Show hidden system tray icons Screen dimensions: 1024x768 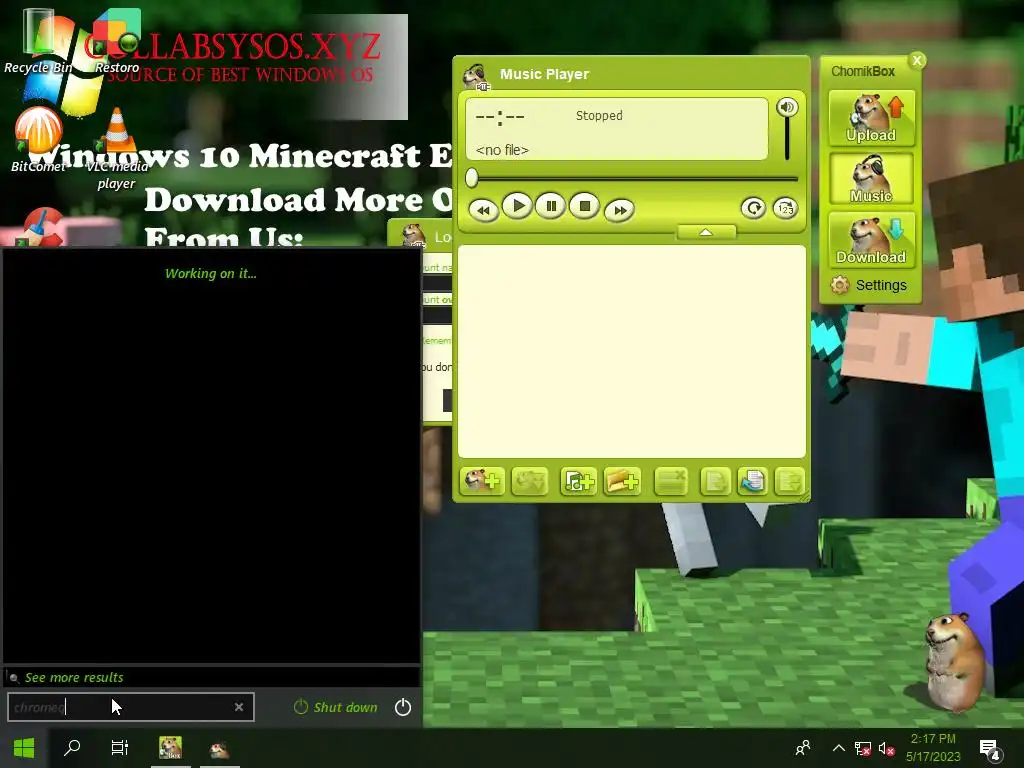coord(839,748)
